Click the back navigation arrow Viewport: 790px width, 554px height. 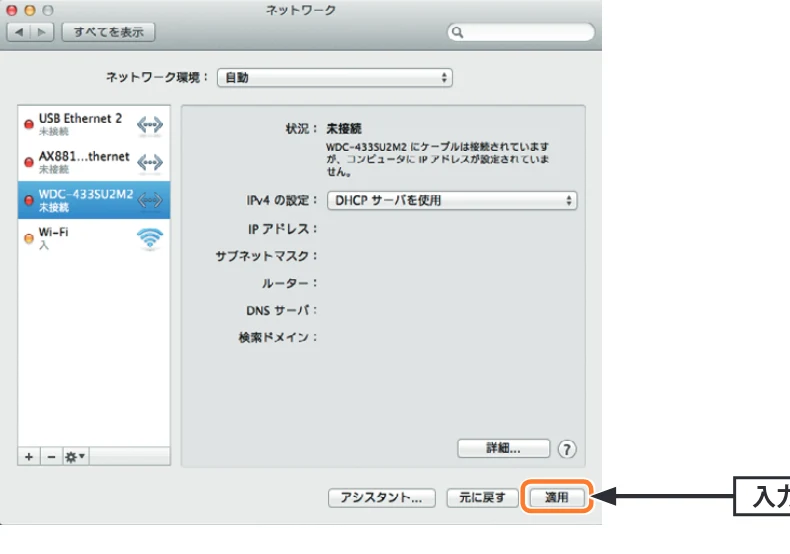click(x=19, y=32)
